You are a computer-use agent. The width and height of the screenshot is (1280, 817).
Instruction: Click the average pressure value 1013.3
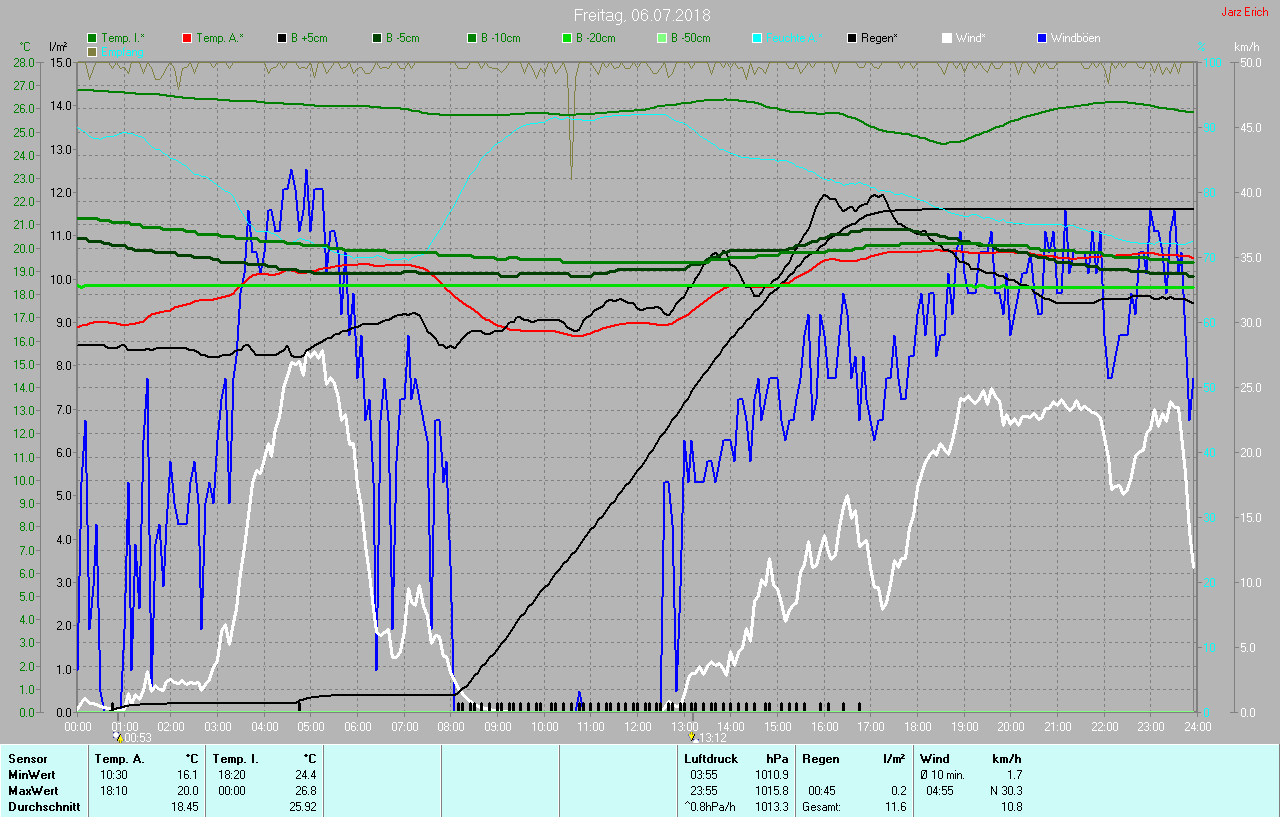tap(771, 807)
